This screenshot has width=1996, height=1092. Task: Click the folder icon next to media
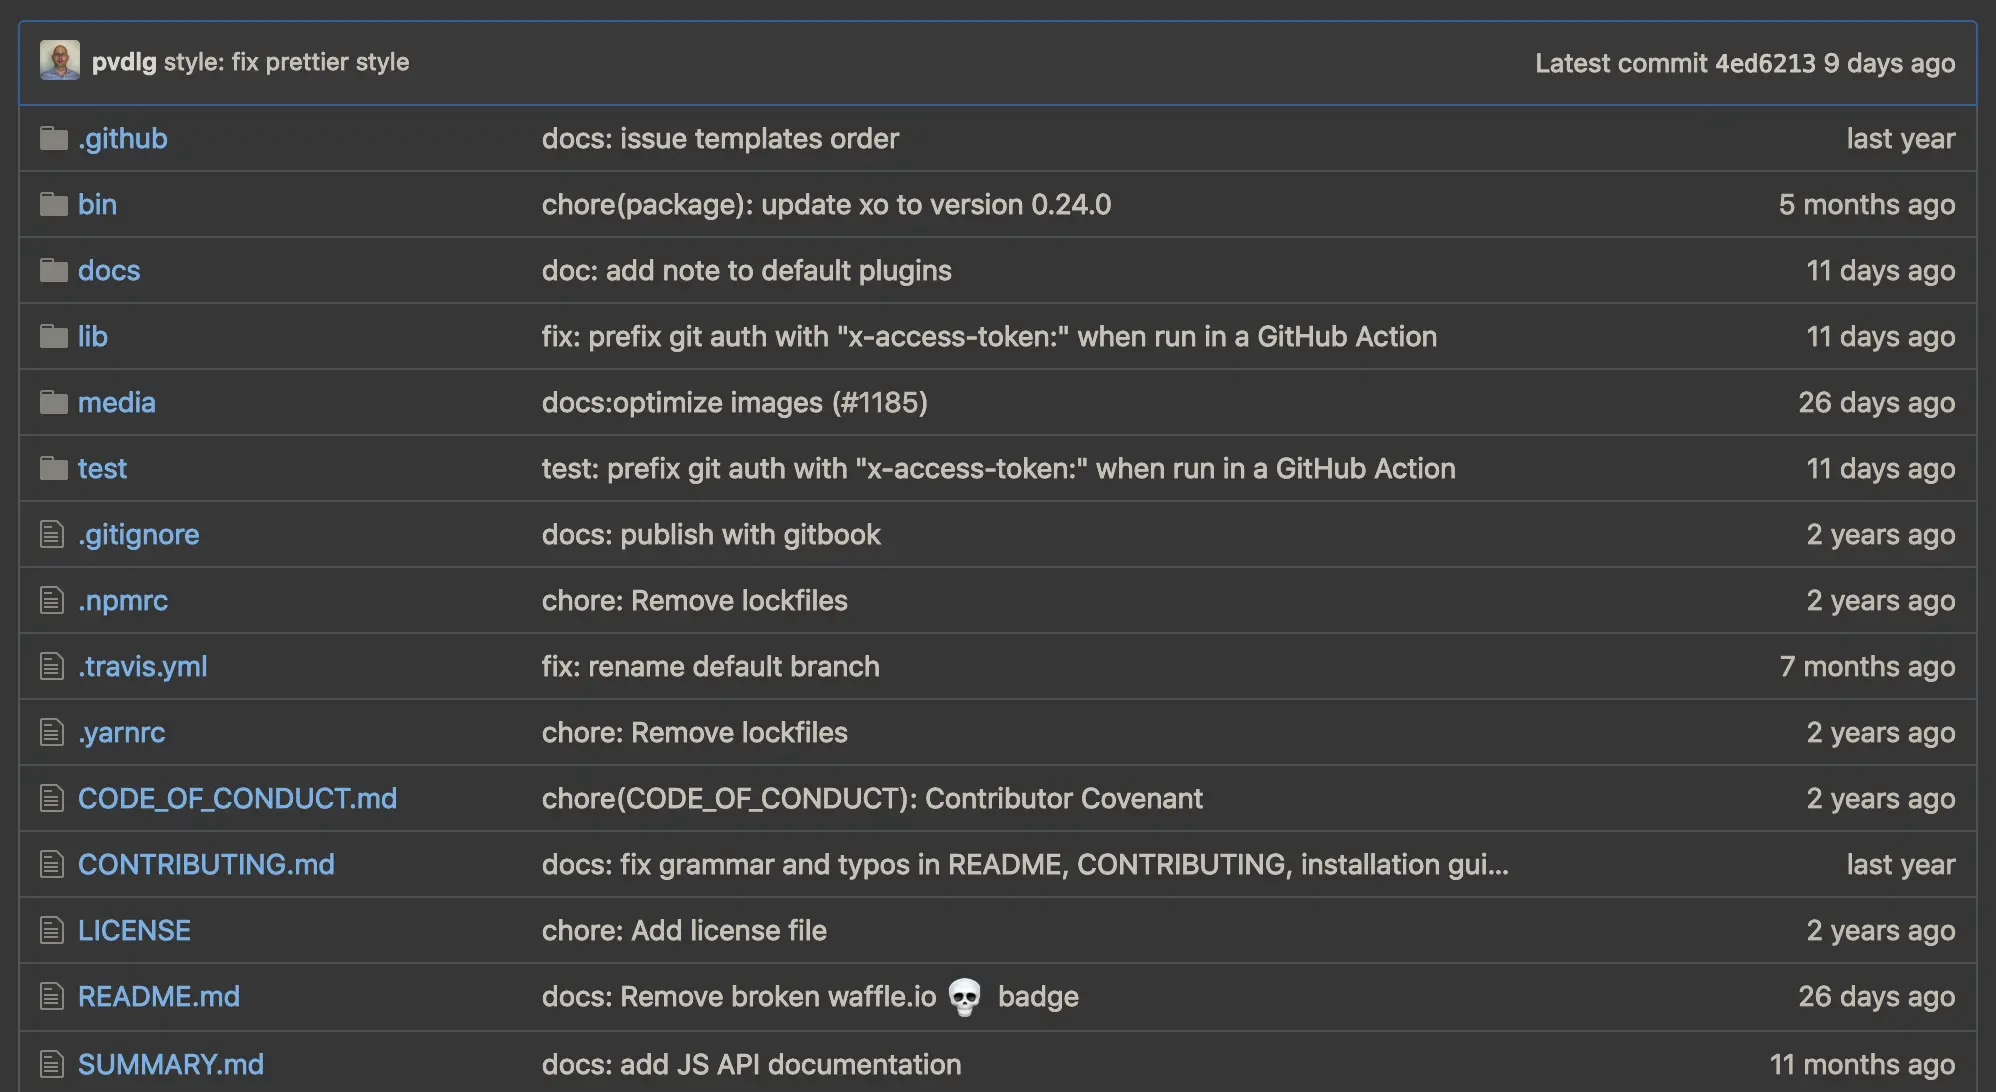click(x=53, y=402)
